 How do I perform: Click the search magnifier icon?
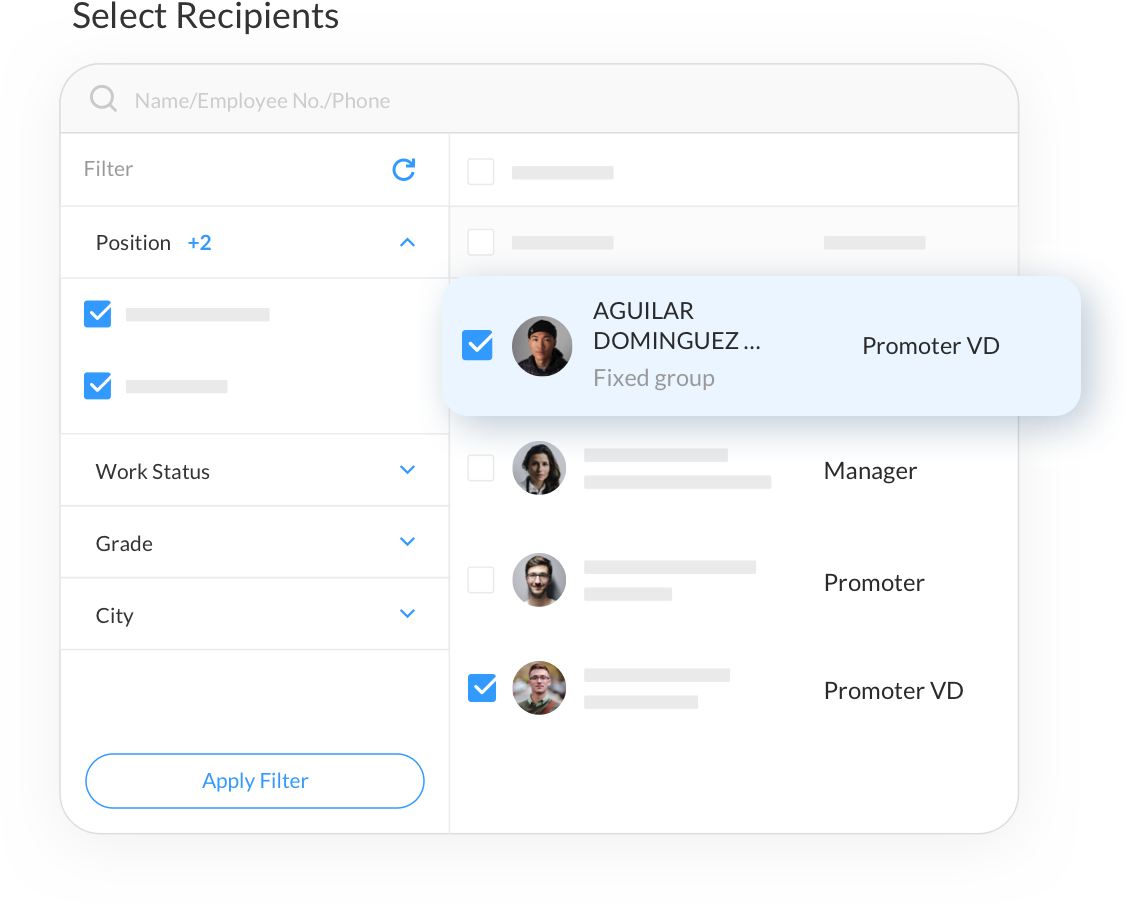103,99
